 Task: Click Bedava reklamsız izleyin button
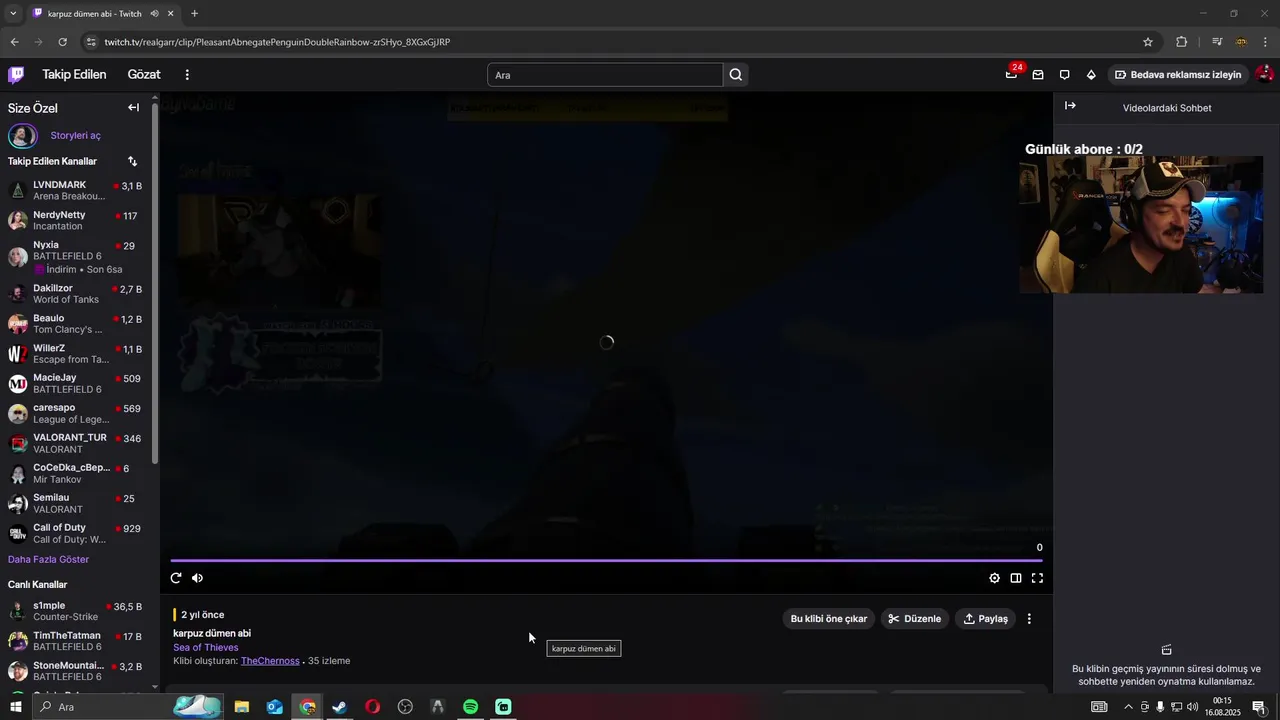[1178, 75]
